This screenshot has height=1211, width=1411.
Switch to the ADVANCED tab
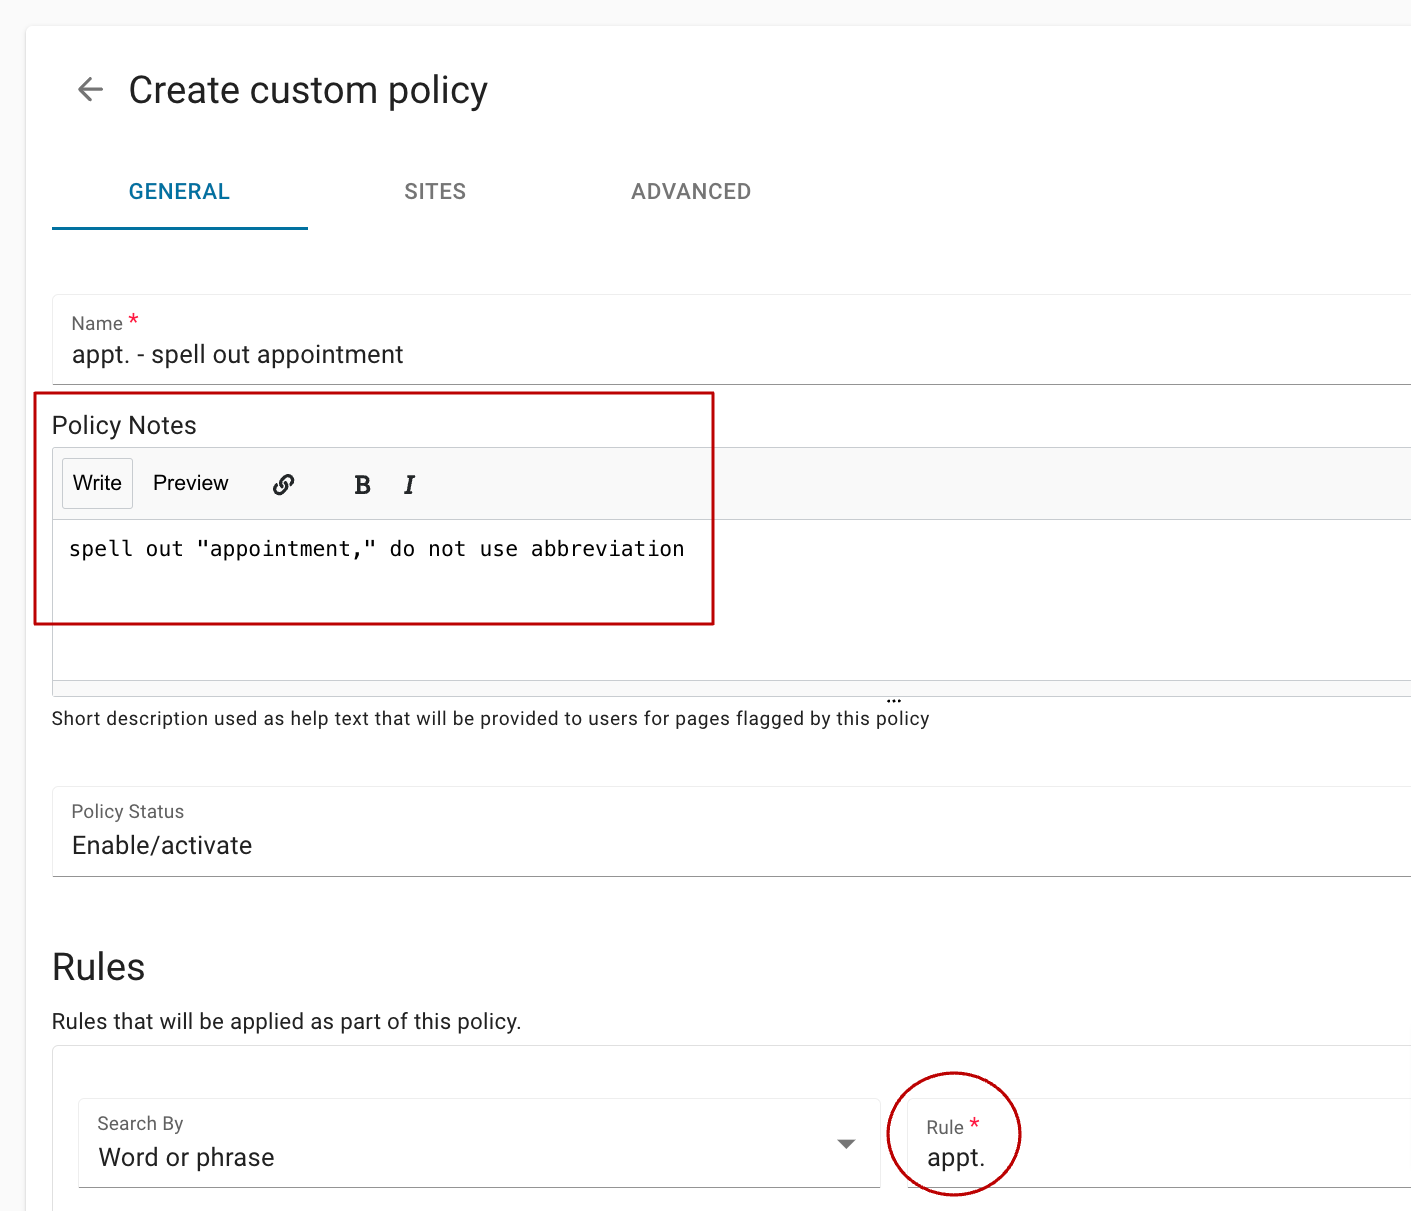[x=690, y=191]
